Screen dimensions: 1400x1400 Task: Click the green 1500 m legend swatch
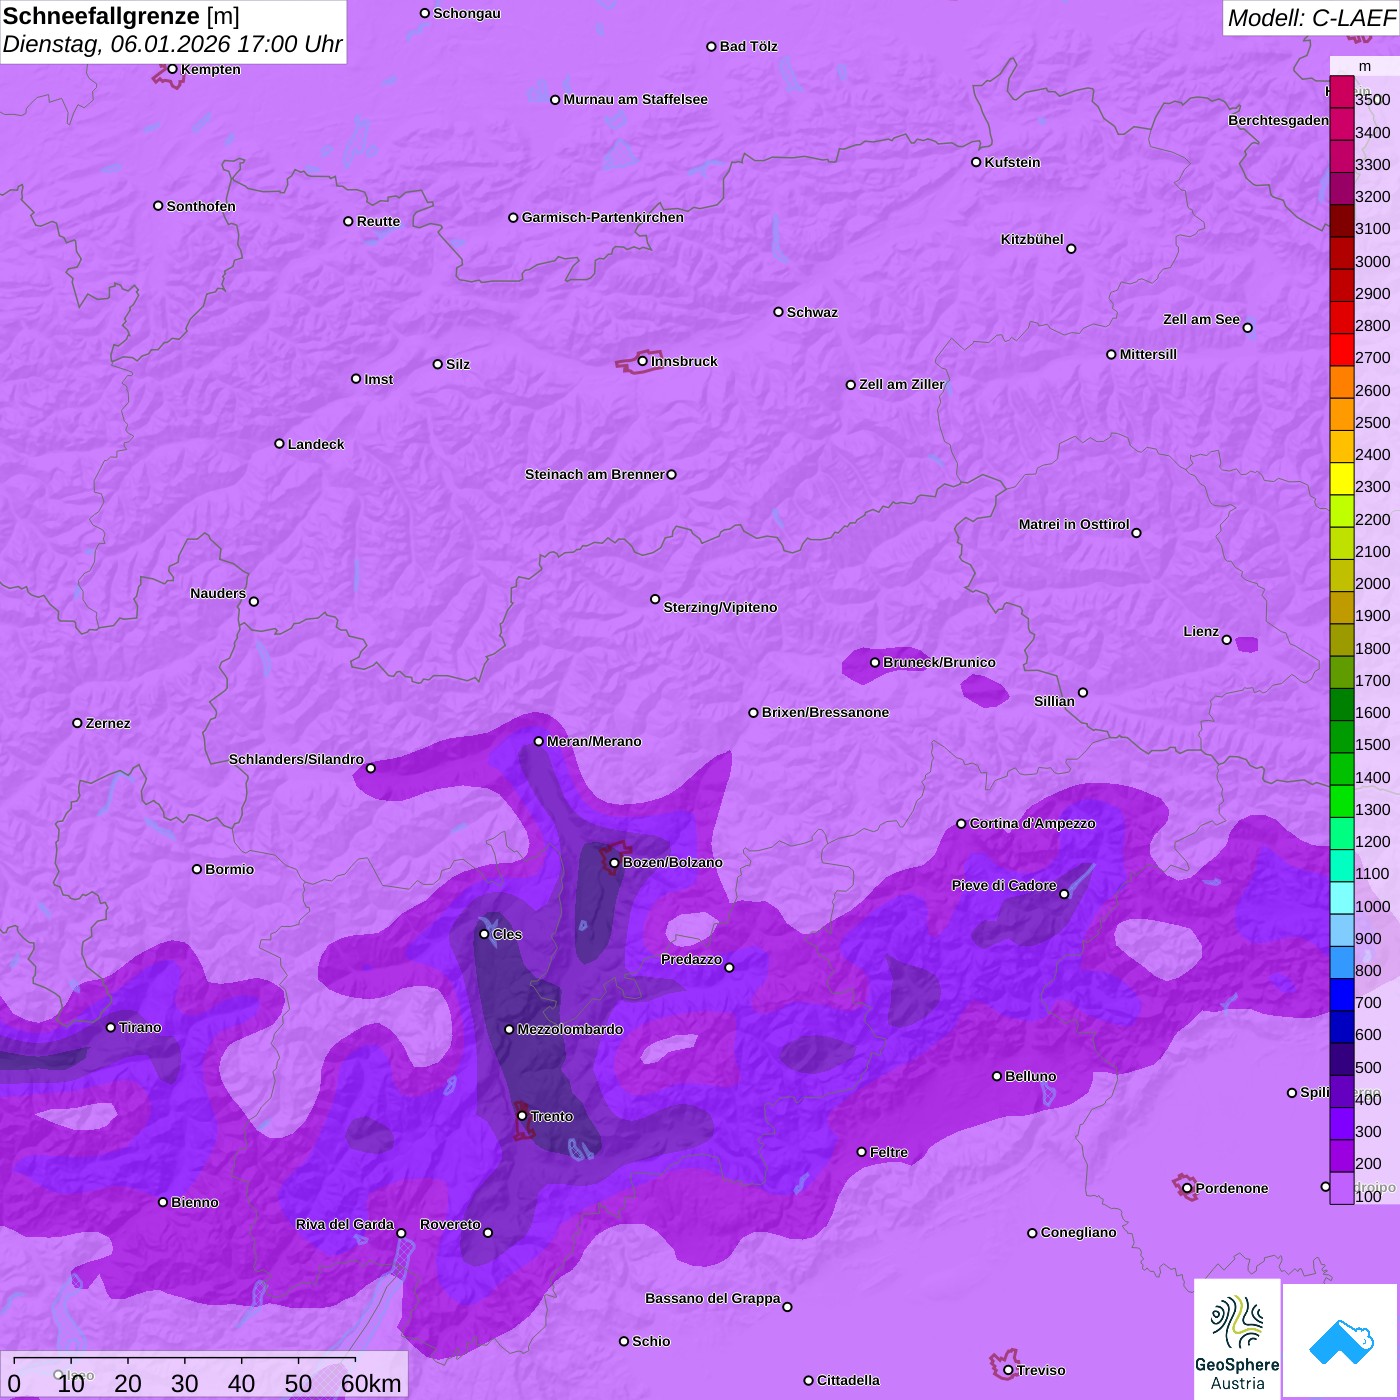1342,737
